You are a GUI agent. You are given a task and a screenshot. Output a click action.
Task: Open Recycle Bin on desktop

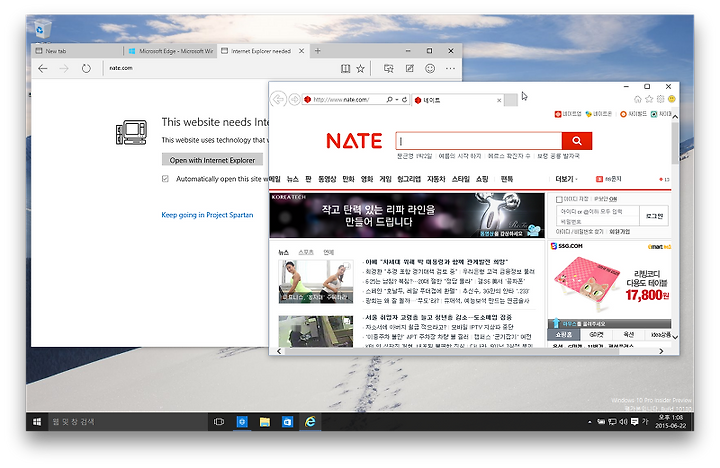pyautogui.click(x=42, y=28)
